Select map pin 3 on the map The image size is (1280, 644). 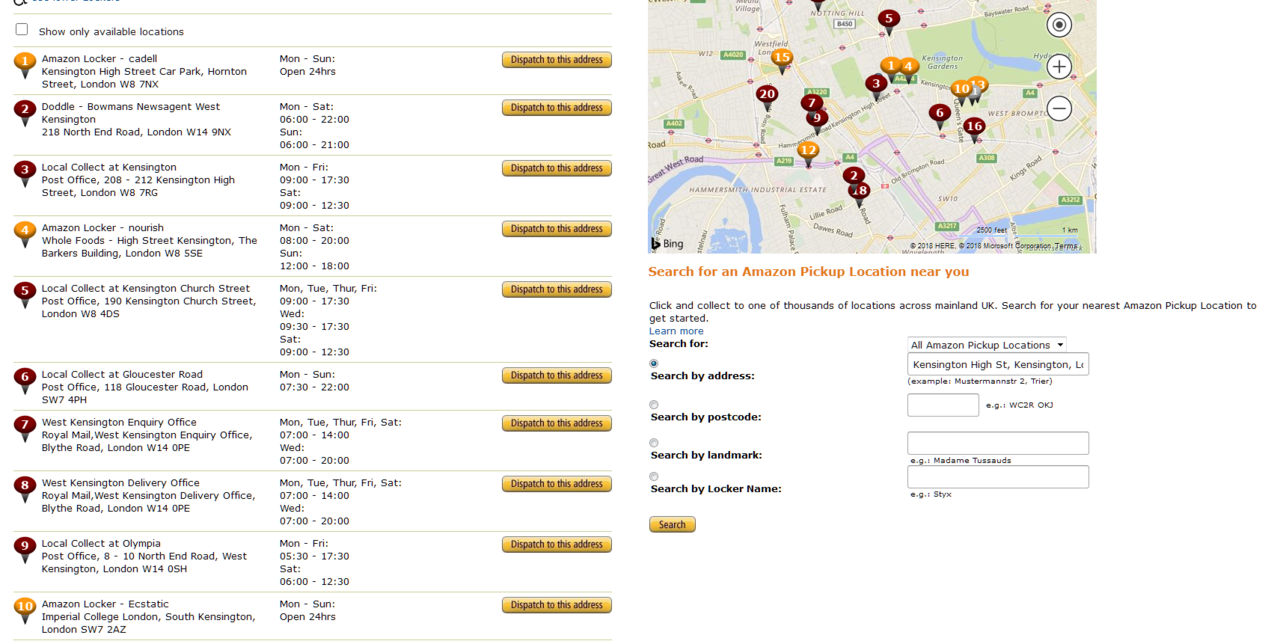point(877,86)
